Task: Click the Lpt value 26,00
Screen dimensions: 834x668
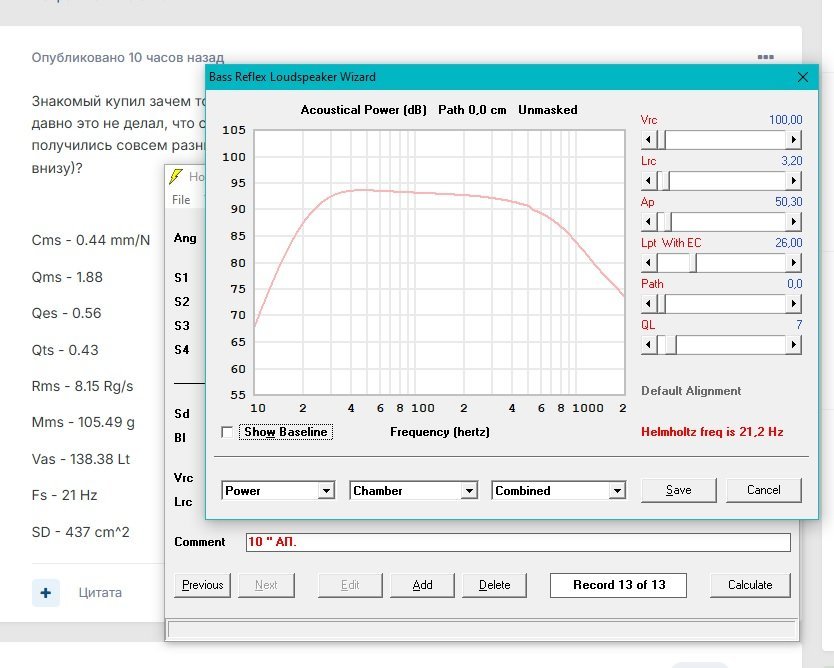Action: click(788, 243)
